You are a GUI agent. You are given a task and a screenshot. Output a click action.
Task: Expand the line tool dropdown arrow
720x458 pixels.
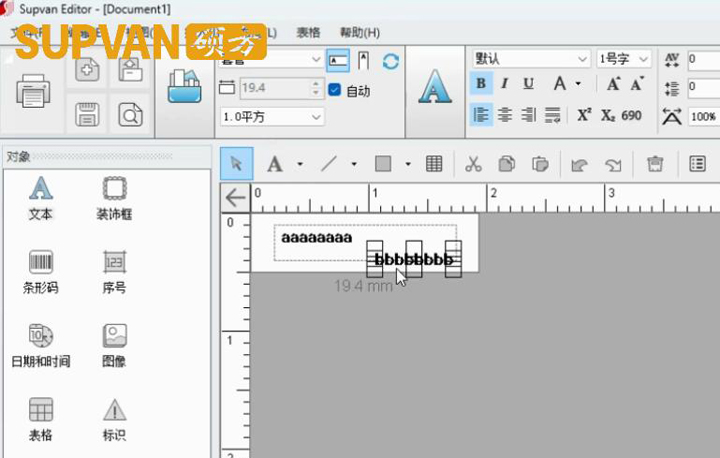point(354,164)
